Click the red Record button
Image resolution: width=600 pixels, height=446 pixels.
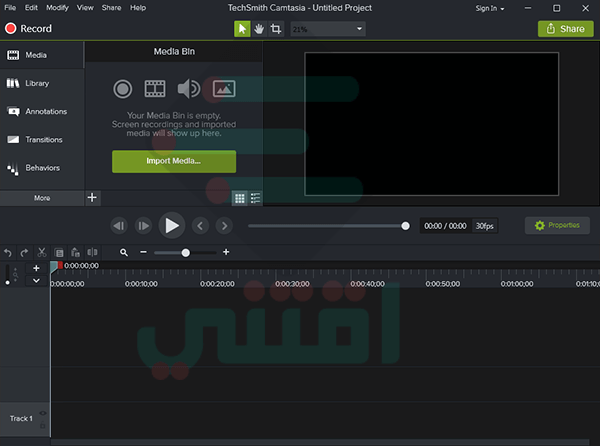click(x=28, y=28)
